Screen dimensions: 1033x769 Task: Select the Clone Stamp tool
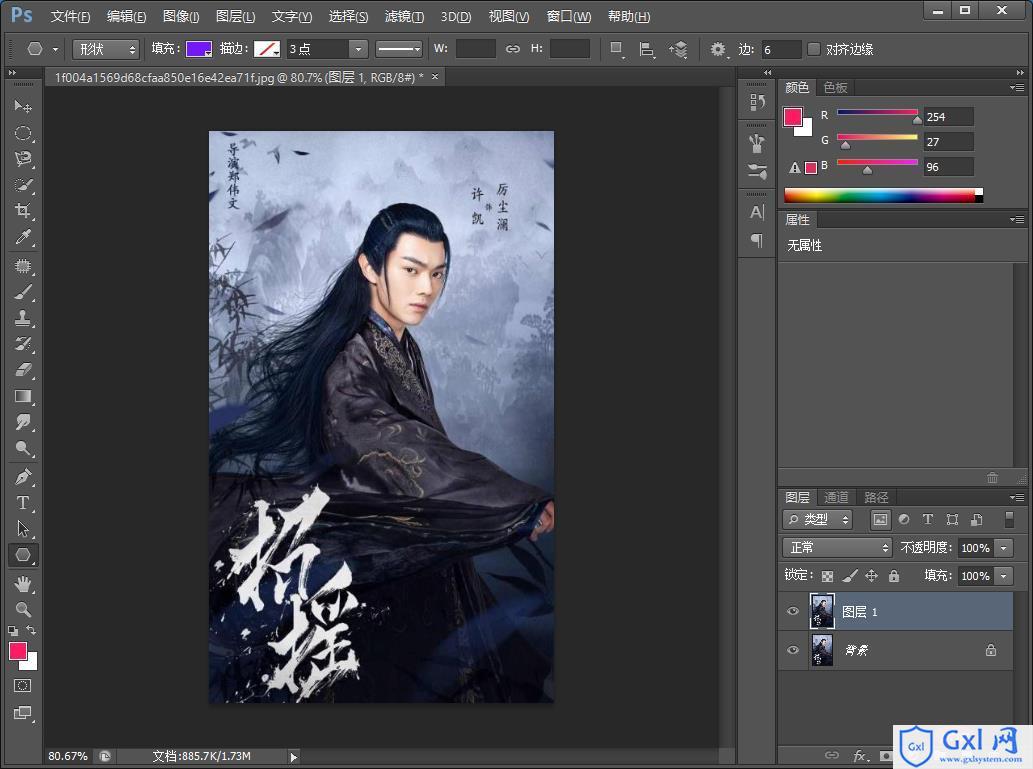coord(23,318)
